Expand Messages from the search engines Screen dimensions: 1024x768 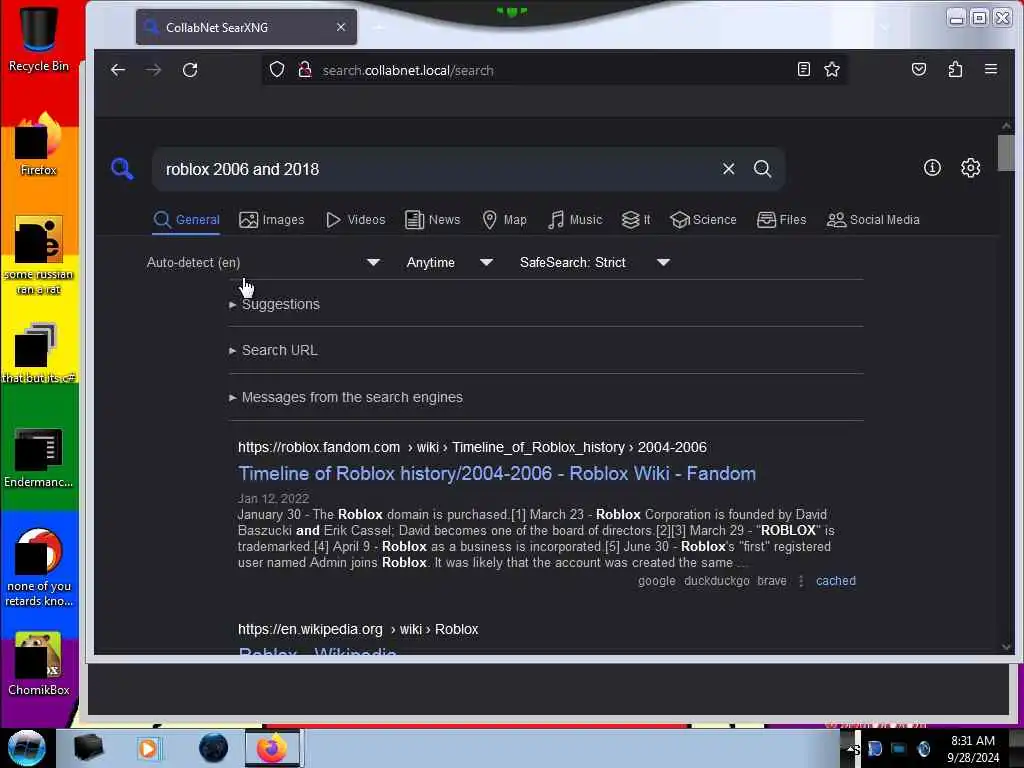click(346, 398)
